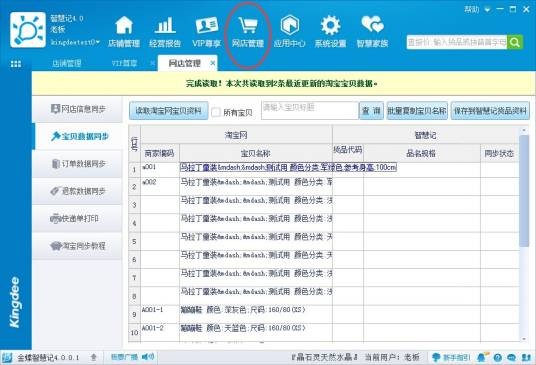Screen dimensions: 536x365
Task: Open 应用中心 hexagon icon
Action: point(290,26)
